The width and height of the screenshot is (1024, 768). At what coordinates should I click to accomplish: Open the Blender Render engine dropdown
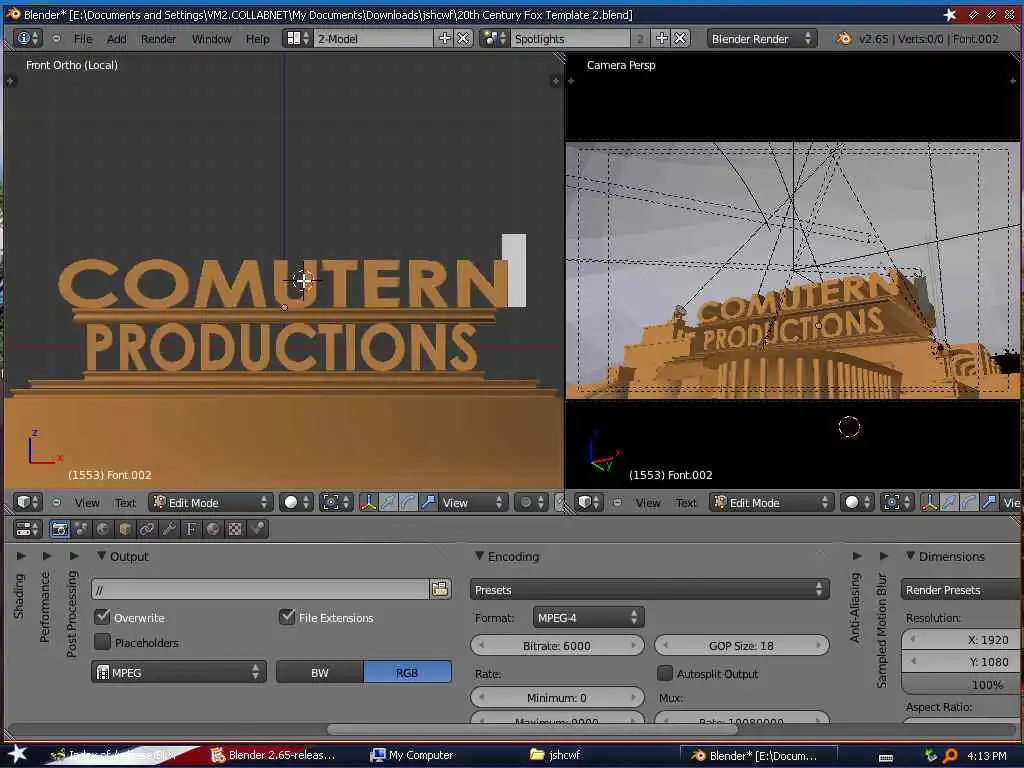click(761, 39)
